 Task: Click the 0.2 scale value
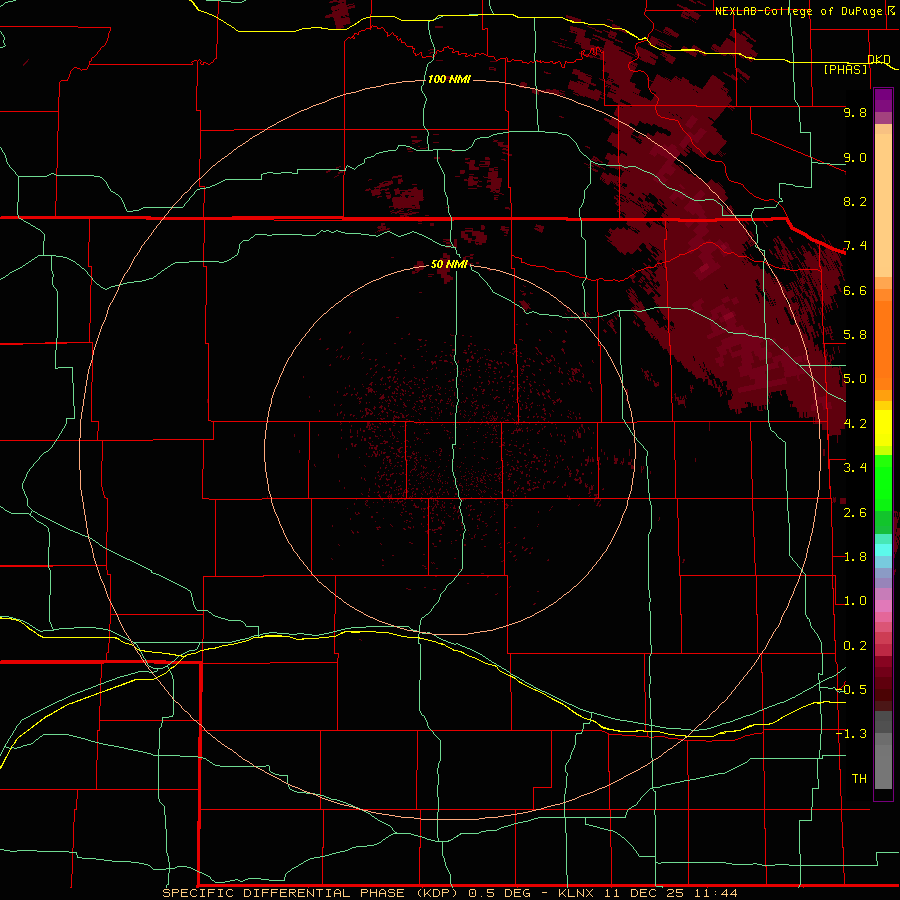coord(855,646)
